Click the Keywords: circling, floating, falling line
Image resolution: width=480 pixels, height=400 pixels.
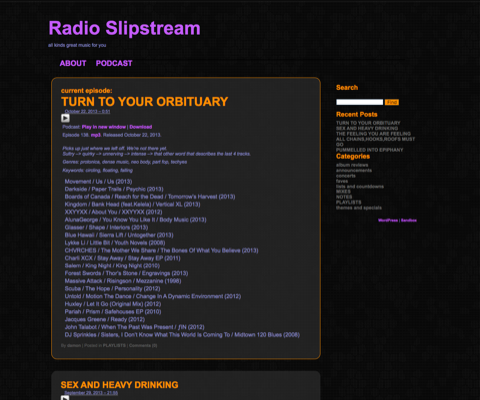97,171
